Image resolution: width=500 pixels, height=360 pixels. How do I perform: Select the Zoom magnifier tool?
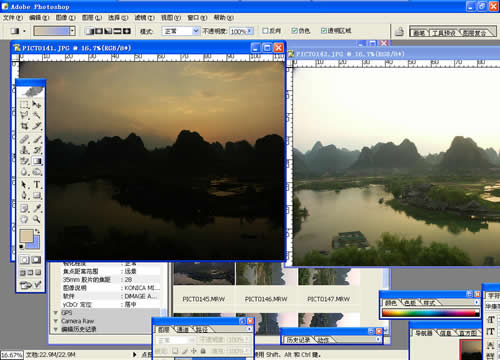click(37, 219)
